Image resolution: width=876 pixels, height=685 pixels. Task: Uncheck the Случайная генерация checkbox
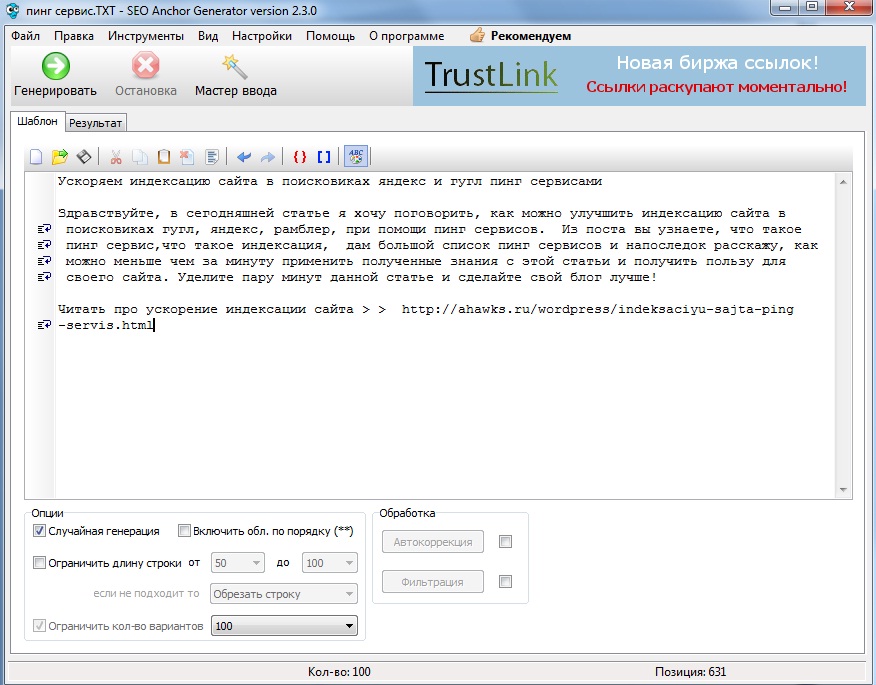40,531
